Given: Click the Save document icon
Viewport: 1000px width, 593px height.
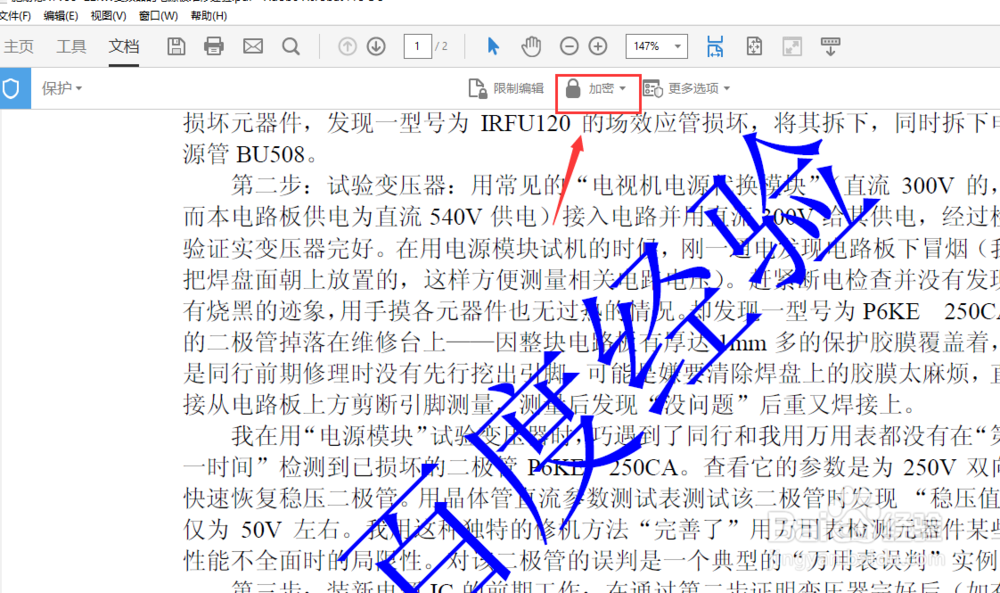Looking at the screenshot, I should click(176, 46).
